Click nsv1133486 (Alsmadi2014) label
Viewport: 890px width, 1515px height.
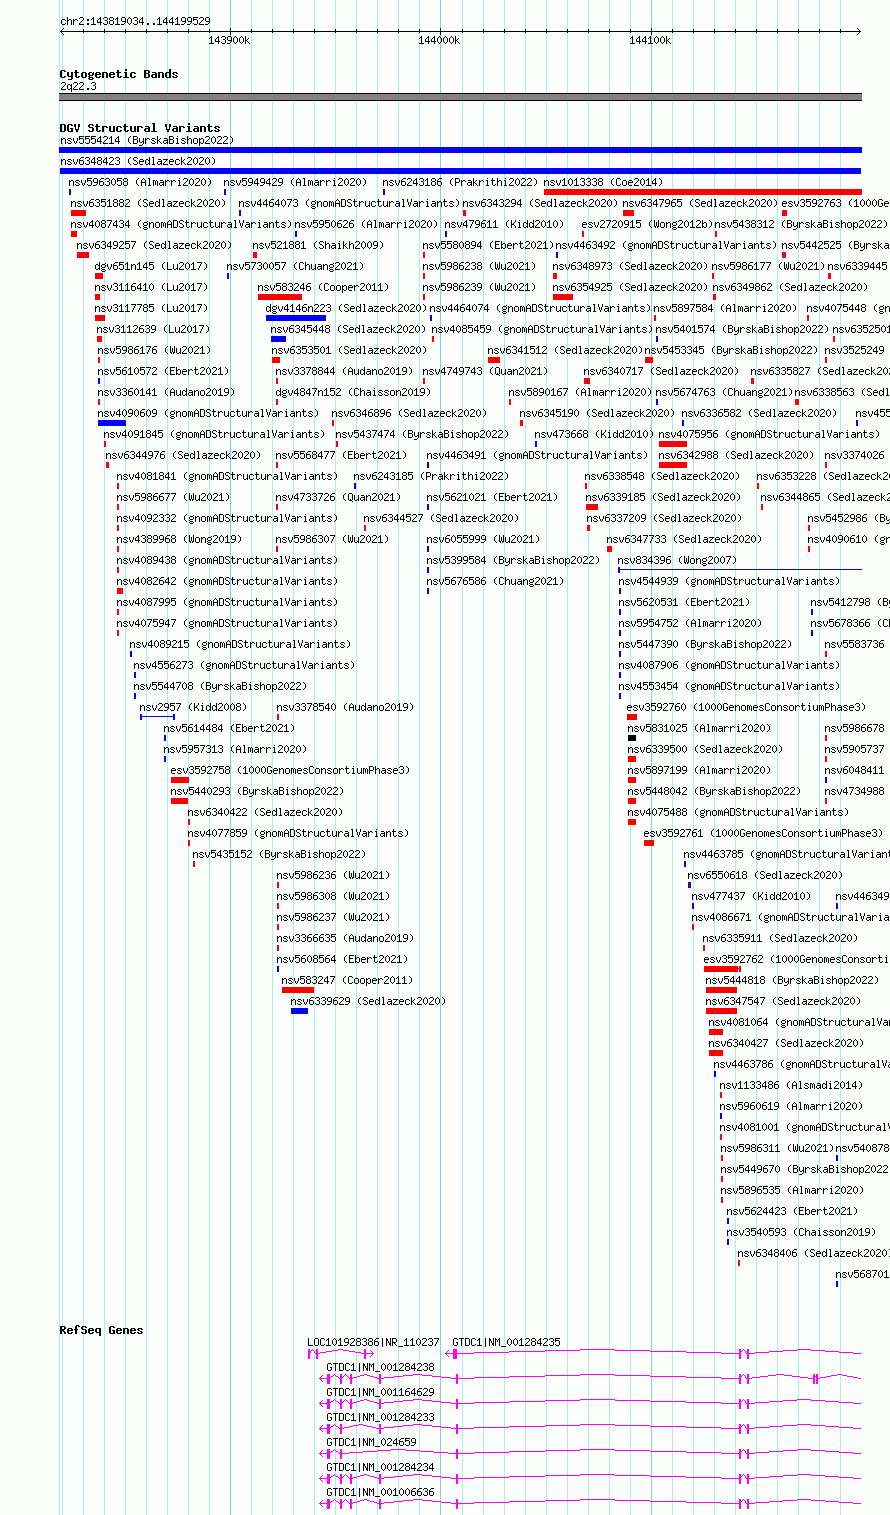pyautogui.click(x=790, y=1085)
